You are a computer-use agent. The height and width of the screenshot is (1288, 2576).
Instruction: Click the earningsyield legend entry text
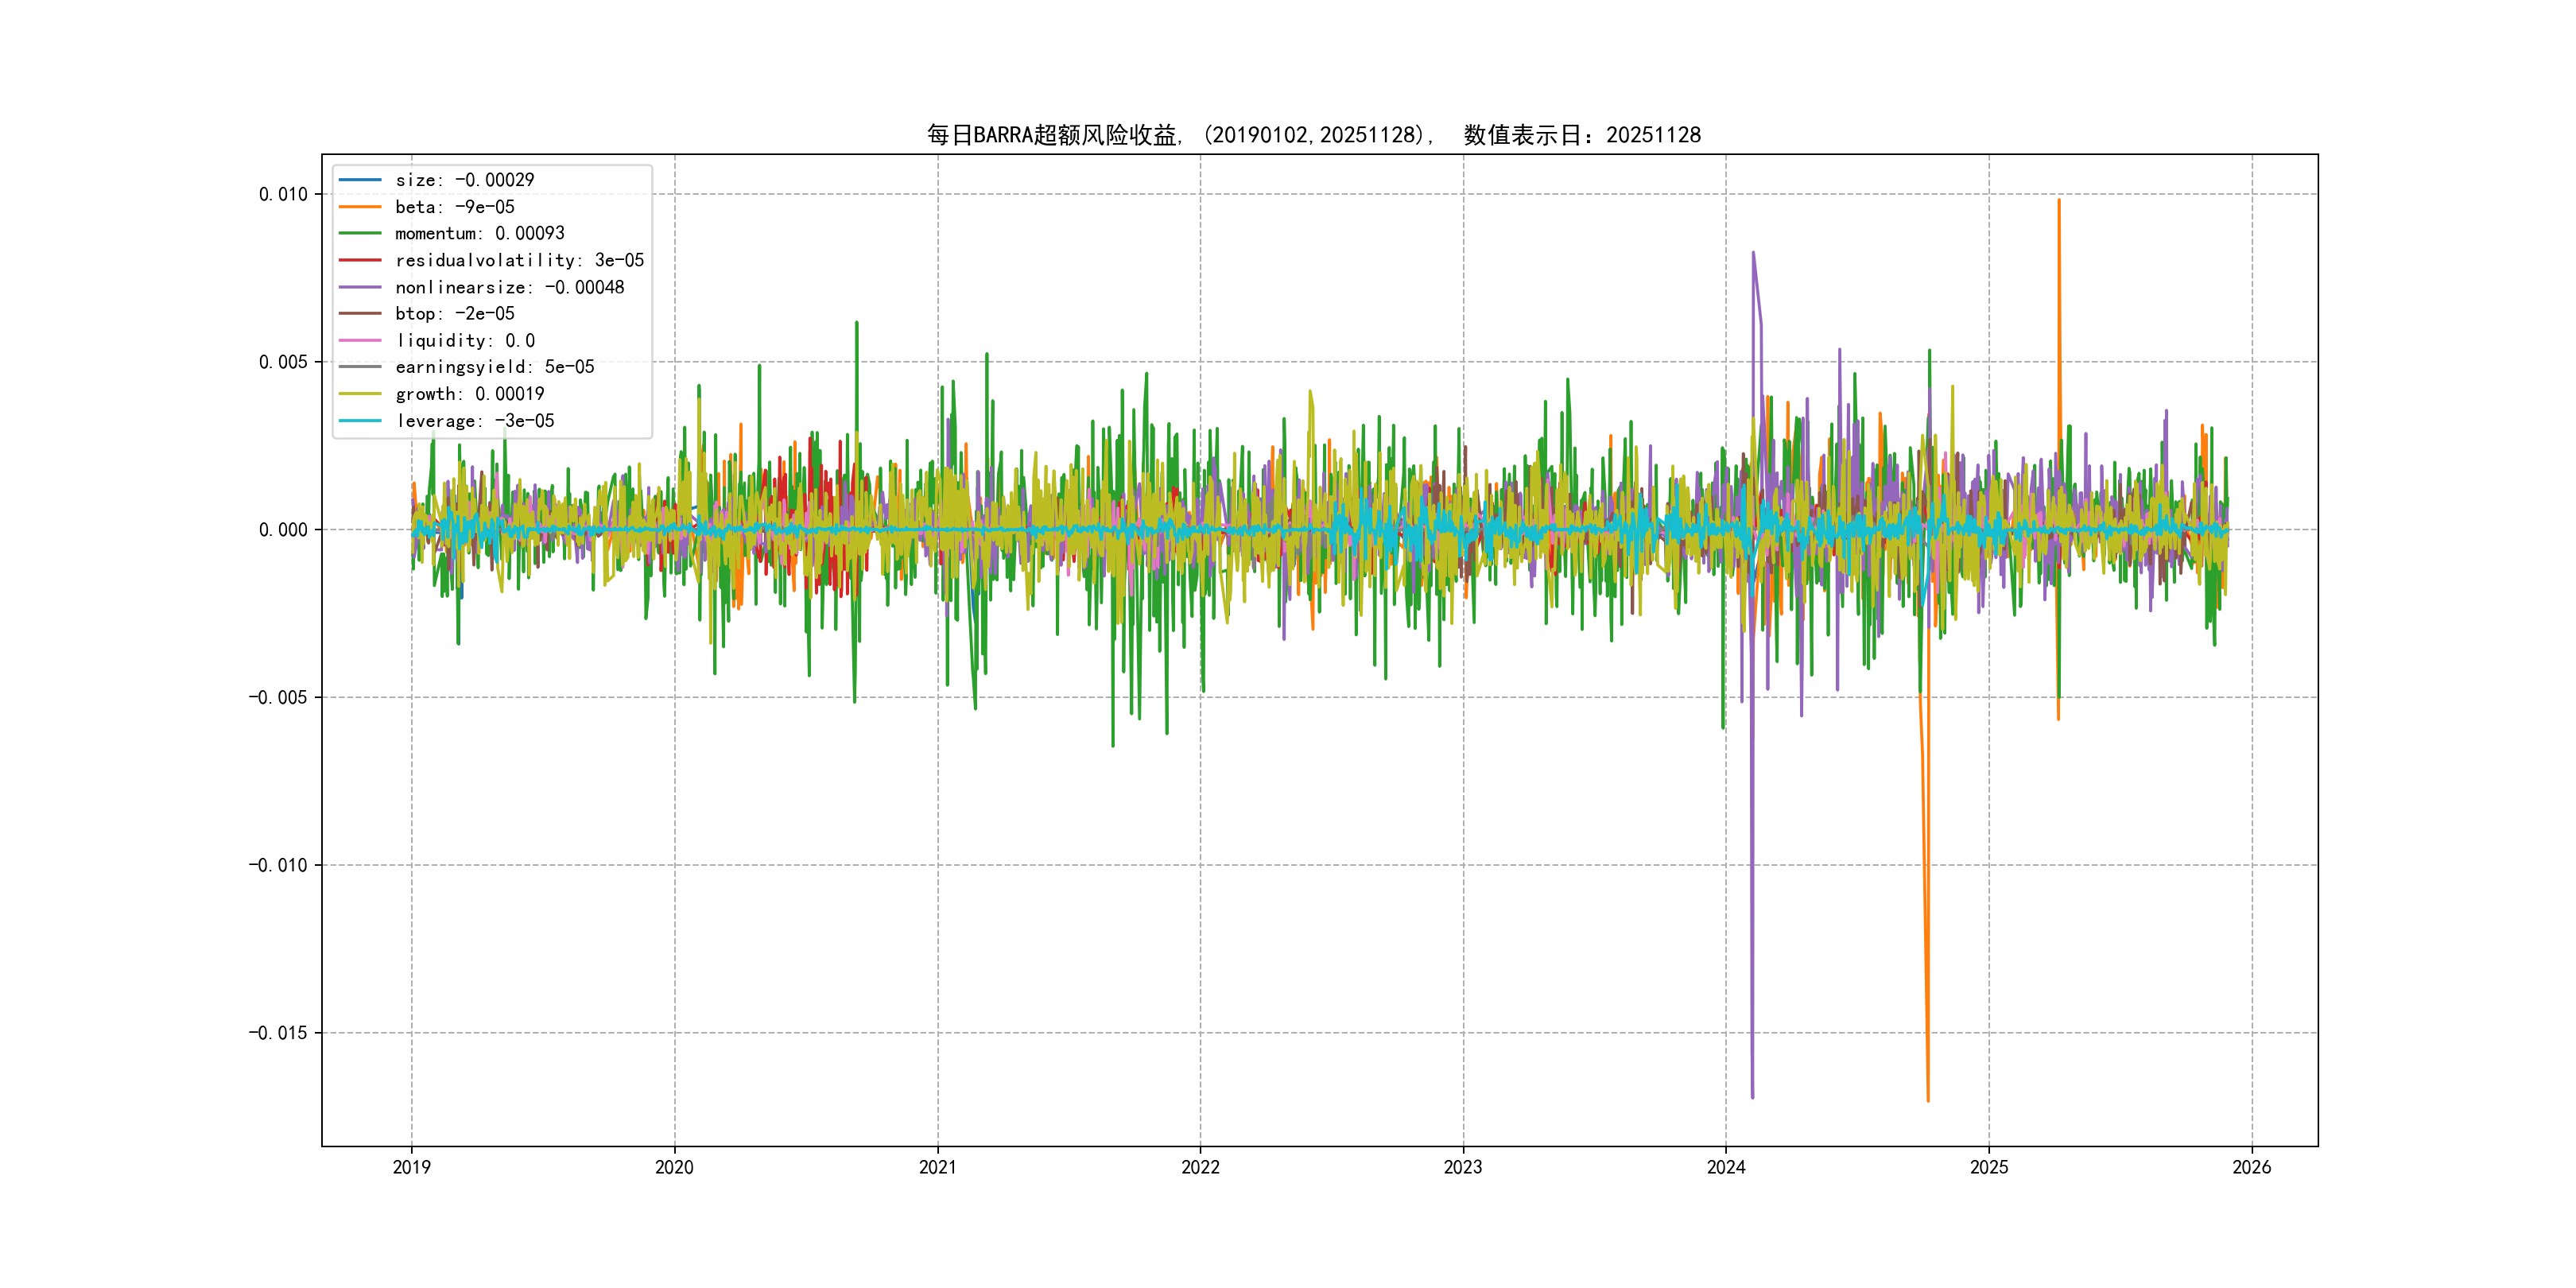pyautogui.click(x=494, y=367)
